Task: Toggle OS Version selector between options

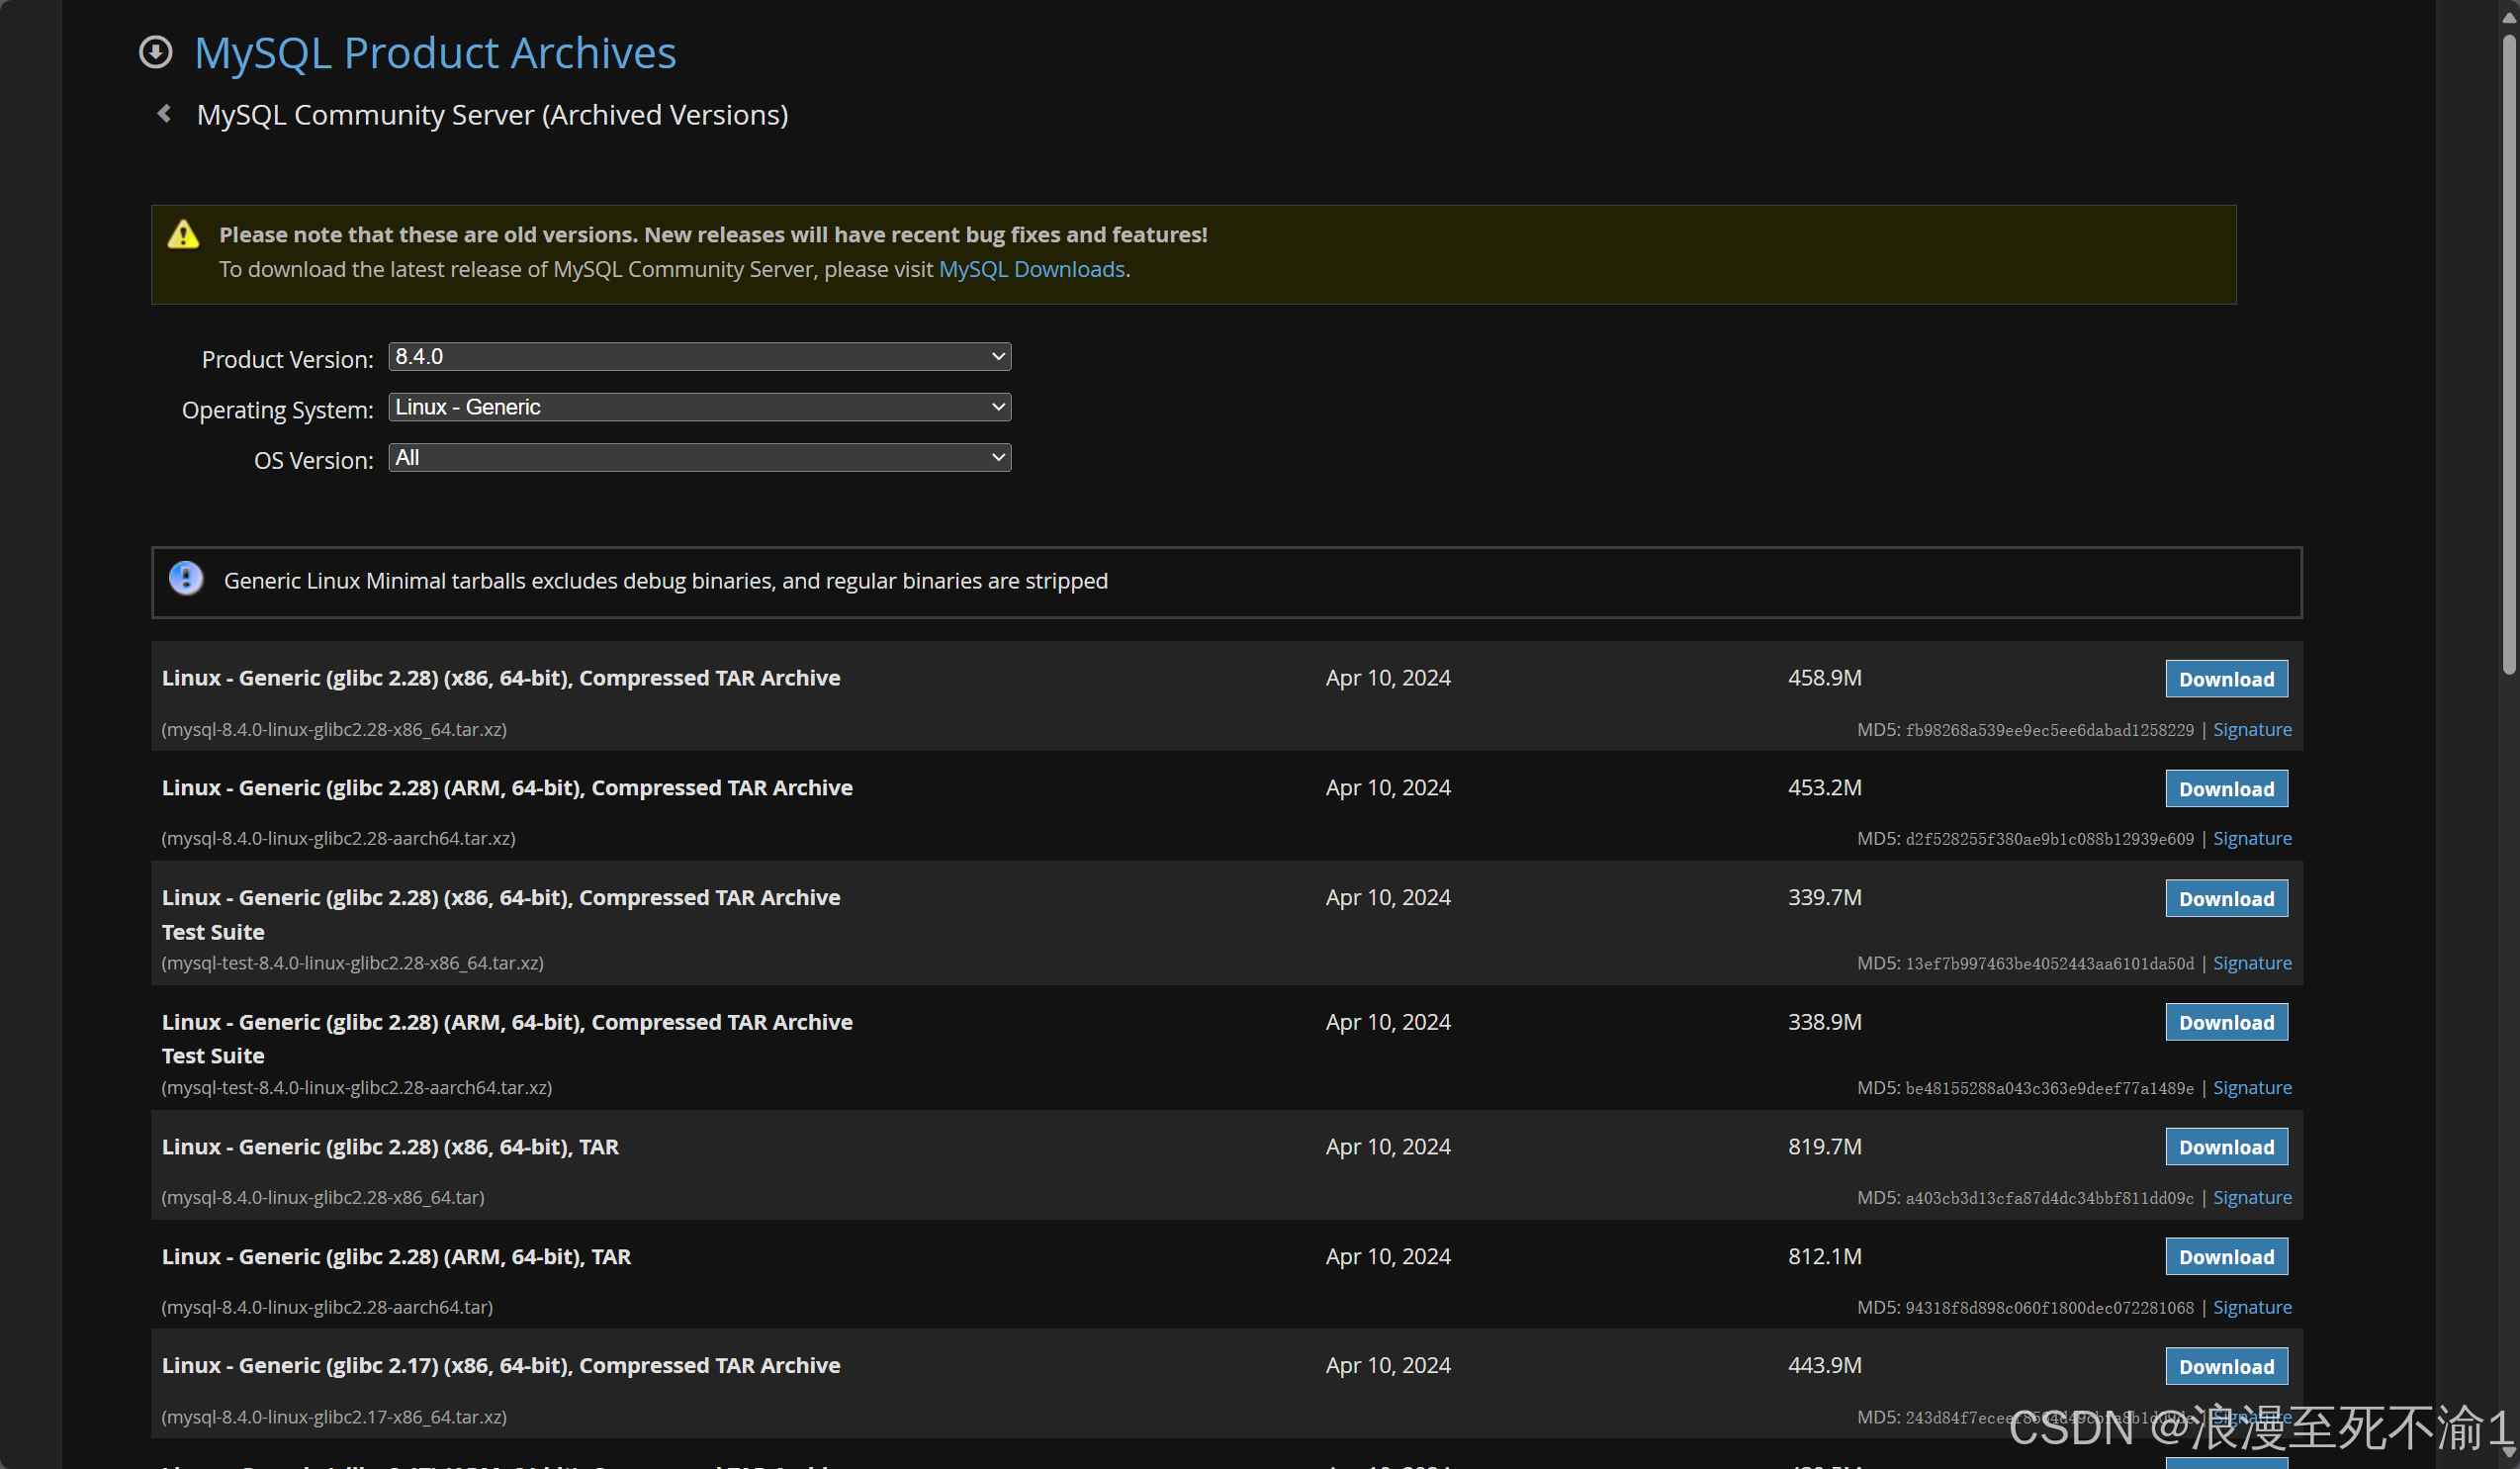Action: pos(697,456)
